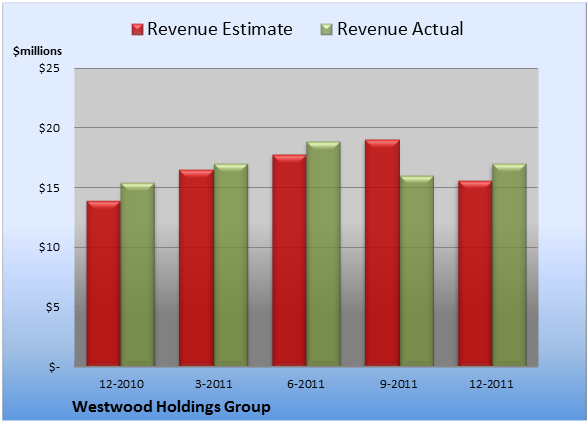Click the $- zero axis label
Viewport: 588px width, 422px height.
[54, 367]
